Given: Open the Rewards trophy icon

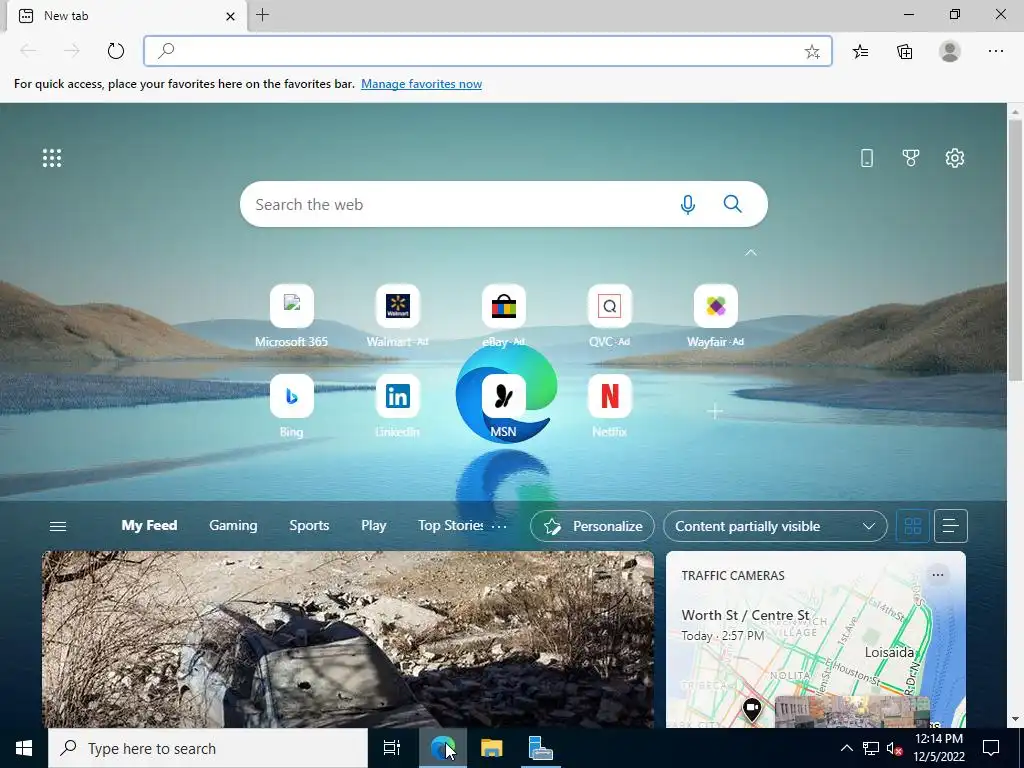Looking at the screenshot, I should pyautogui.click(x=910, y=158).
